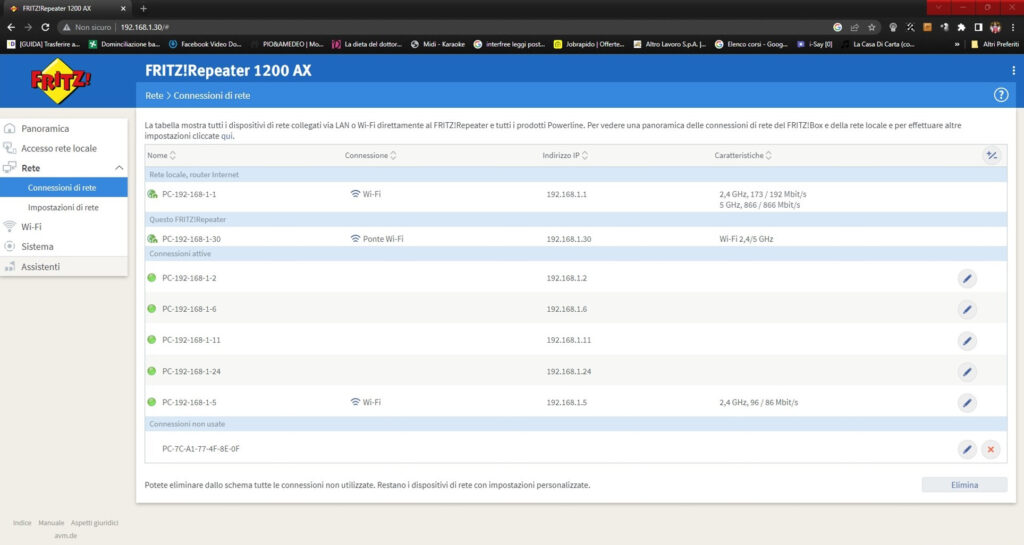The height and width of the screenshot is (545, 1024).
Task: Click the 2,4 GHz, 96 / 86 Mbit/s text
Action: click(x=759, y=403)
